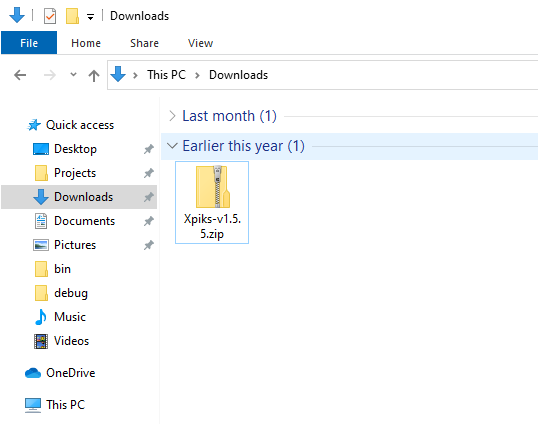Click the Downloads arrow icon in title bar
The image size is (538, 424).
pyautogui.click(x=17, y=15)
